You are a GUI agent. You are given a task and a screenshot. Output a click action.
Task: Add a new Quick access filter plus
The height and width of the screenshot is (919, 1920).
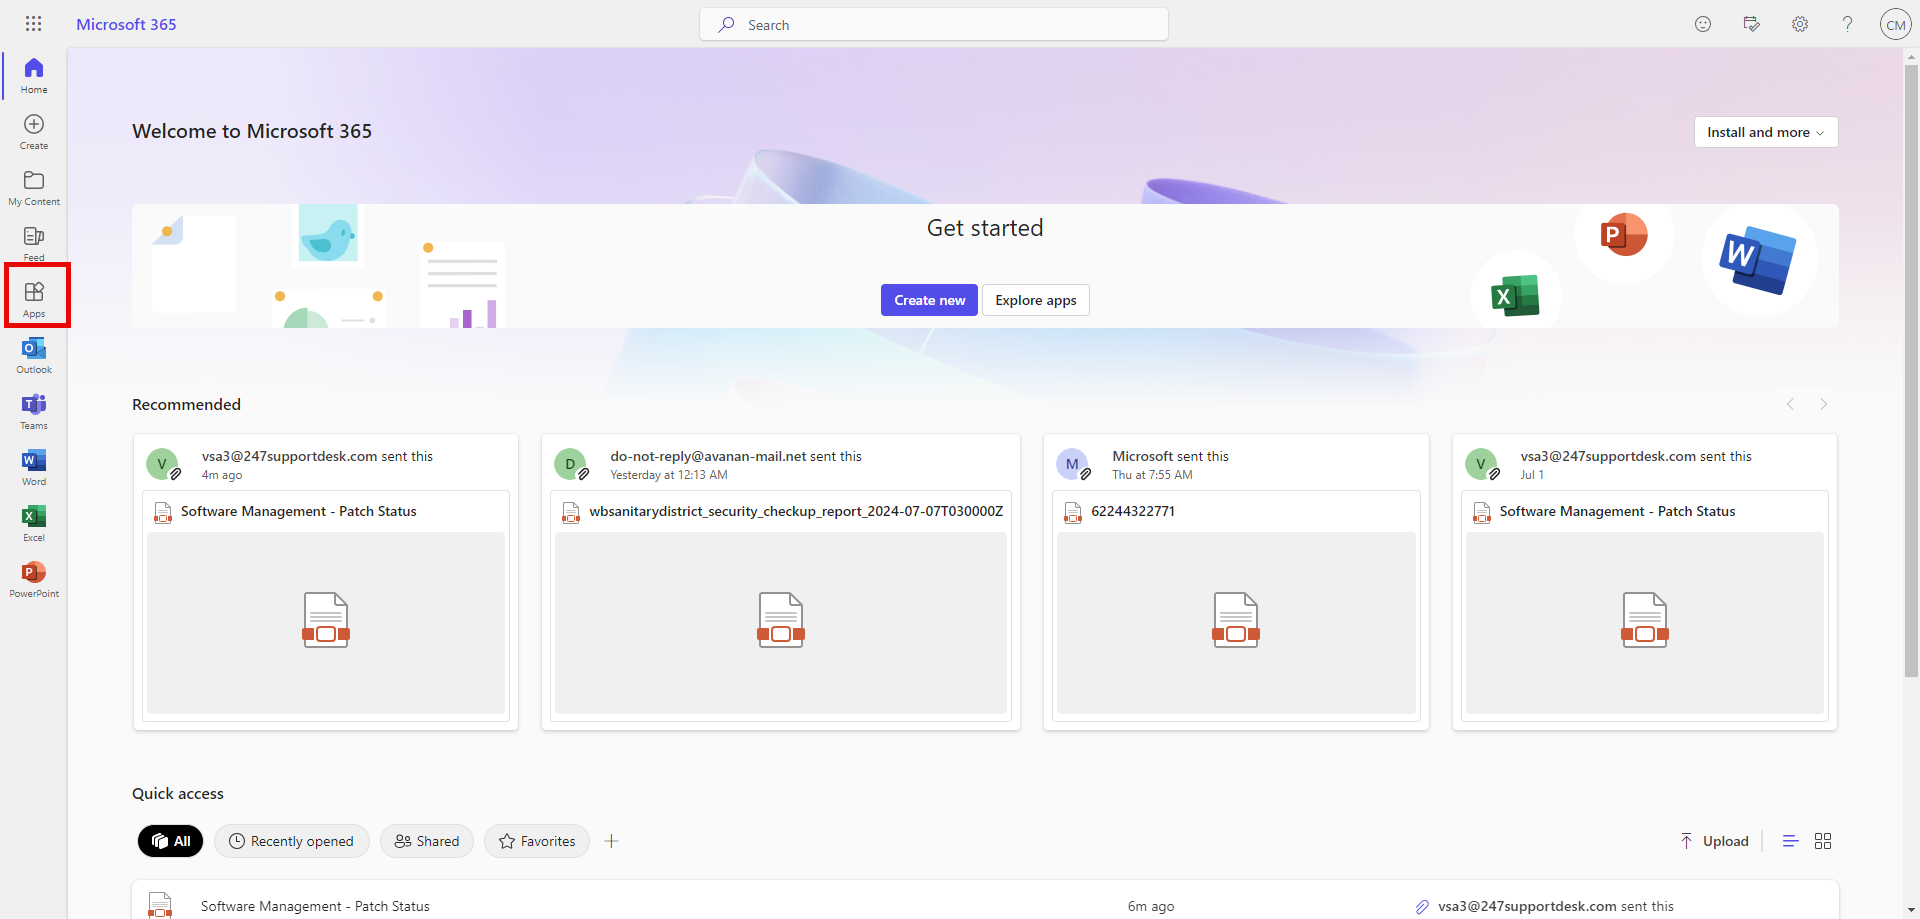(x=611, y=841)
